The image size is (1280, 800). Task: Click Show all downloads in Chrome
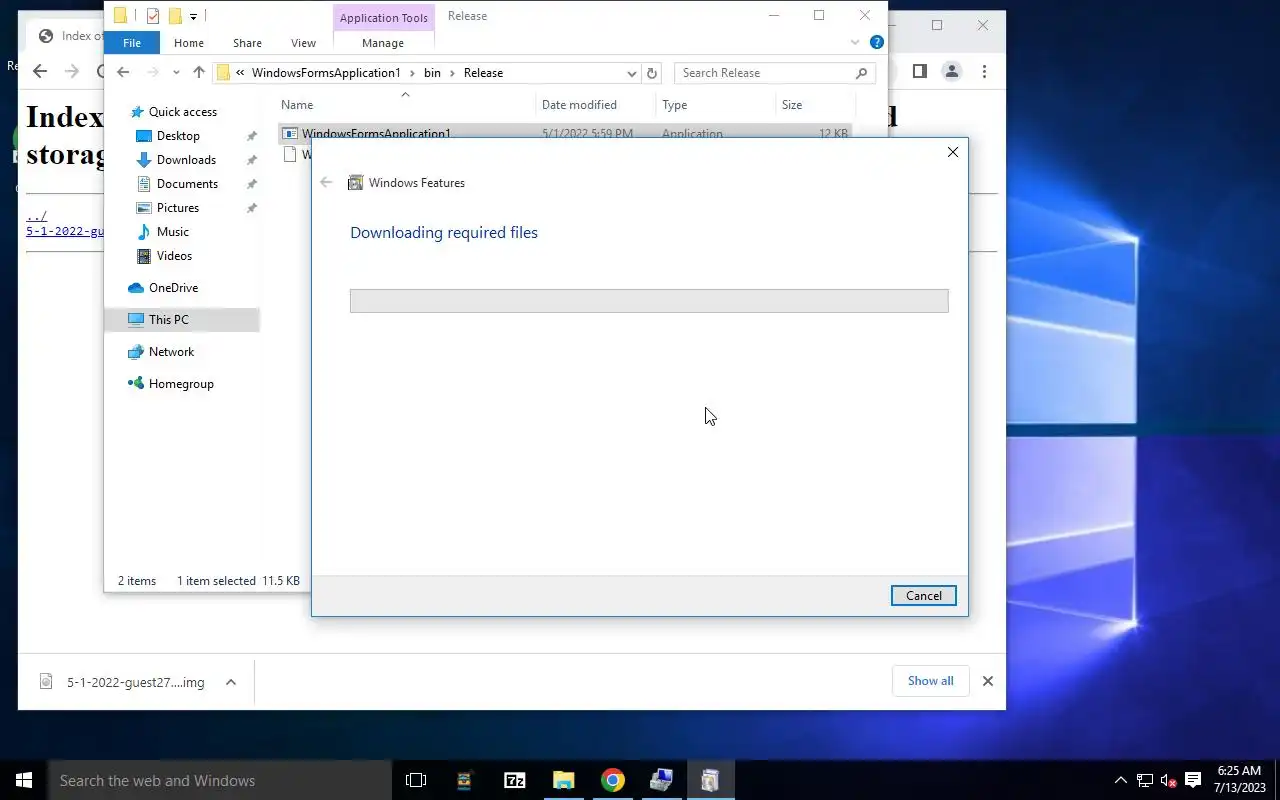930,681
